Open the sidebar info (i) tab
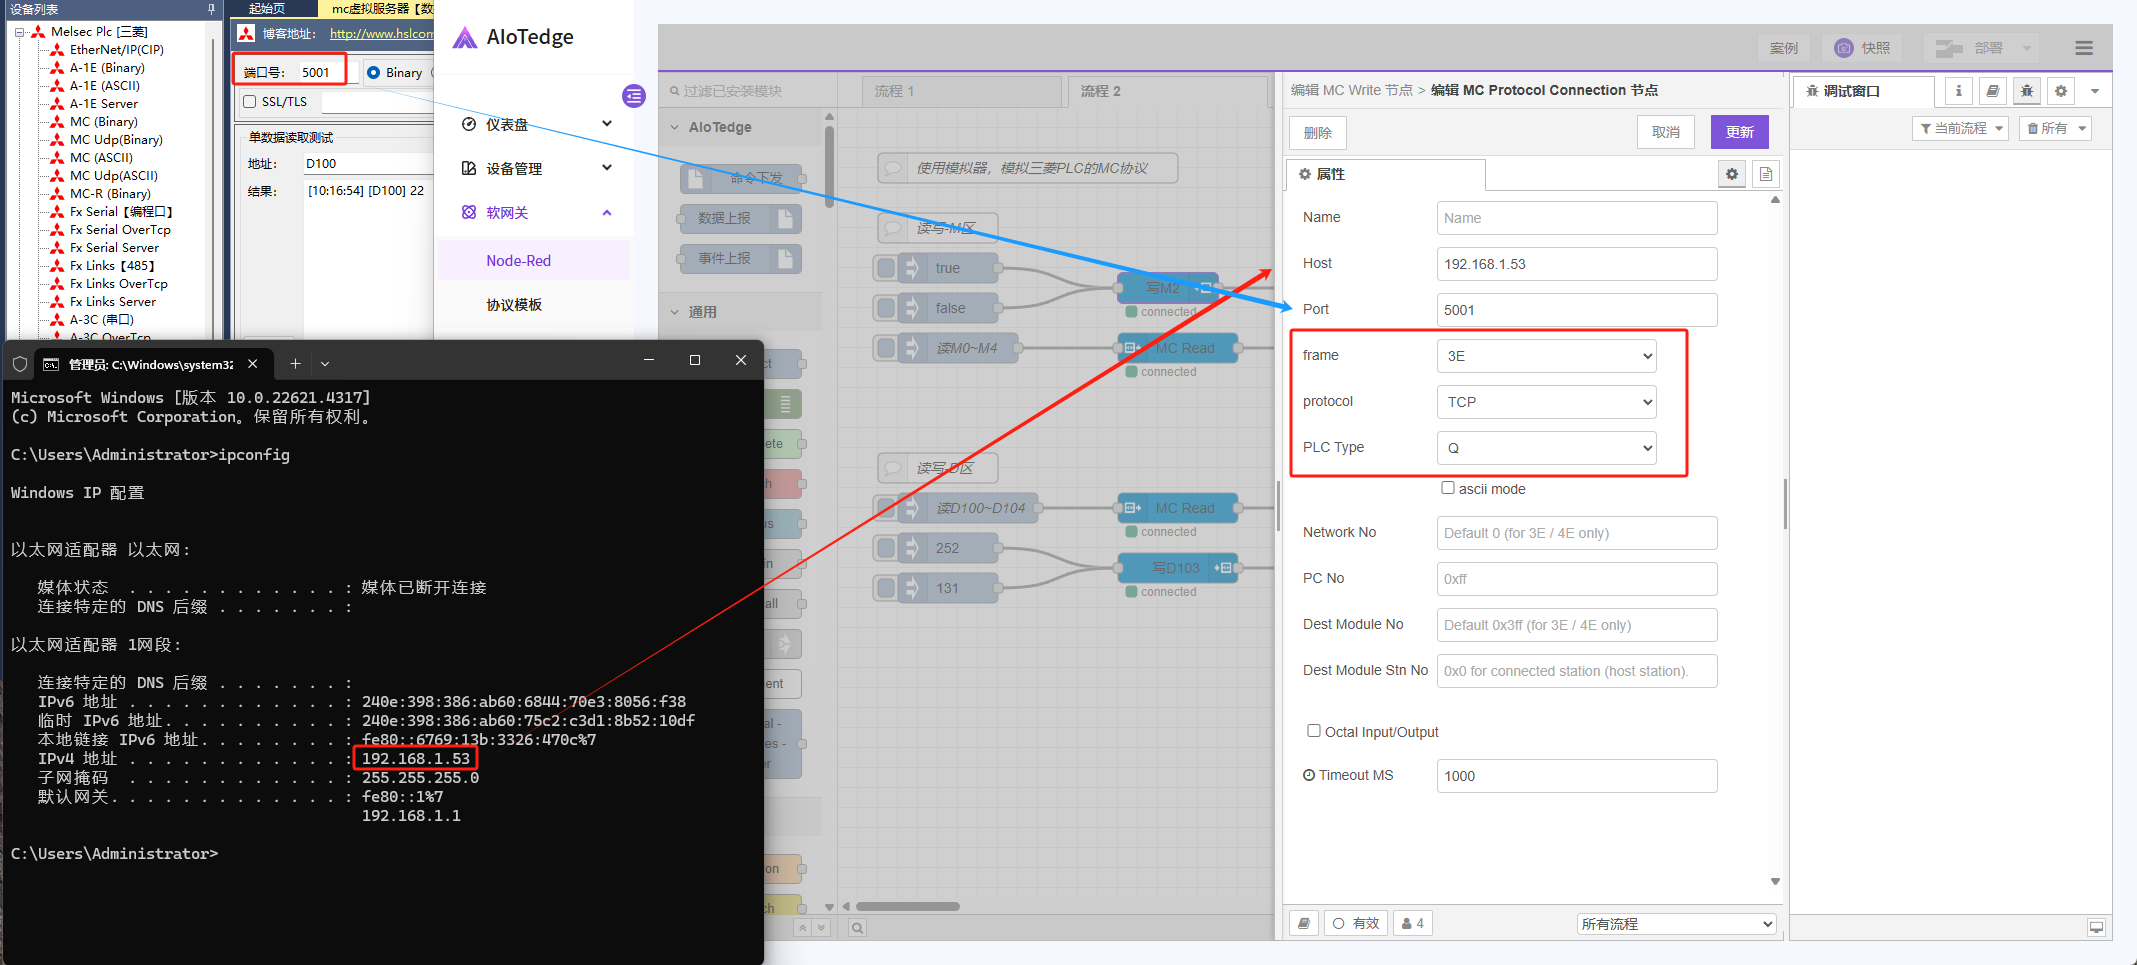 [1958, 91]
